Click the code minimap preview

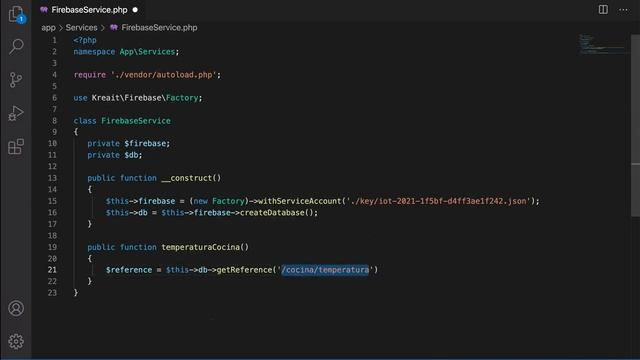click(602, 44)
